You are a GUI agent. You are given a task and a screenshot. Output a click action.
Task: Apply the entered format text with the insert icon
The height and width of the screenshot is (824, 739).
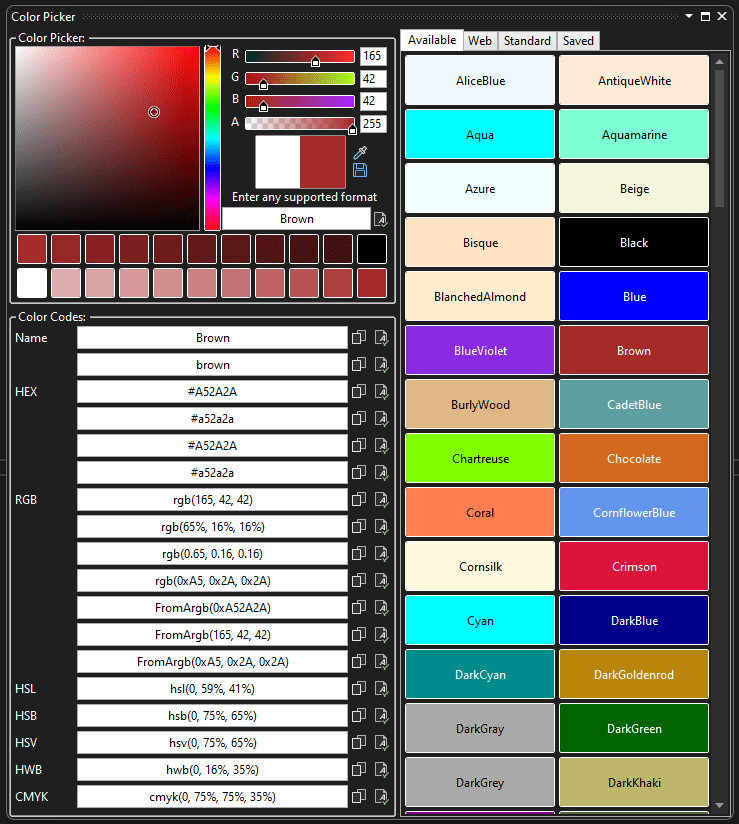[x=381, y=219]
